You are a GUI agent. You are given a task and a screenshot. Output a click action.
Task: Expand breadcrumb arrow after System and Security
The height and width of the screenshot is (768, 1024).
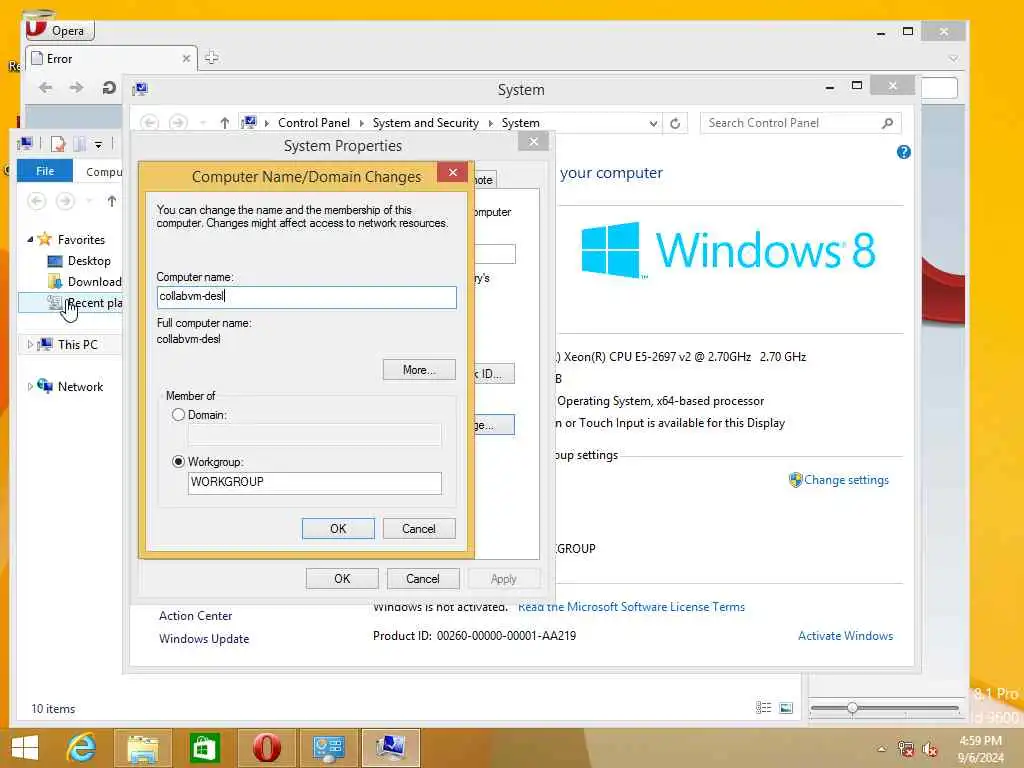[490, 123]
